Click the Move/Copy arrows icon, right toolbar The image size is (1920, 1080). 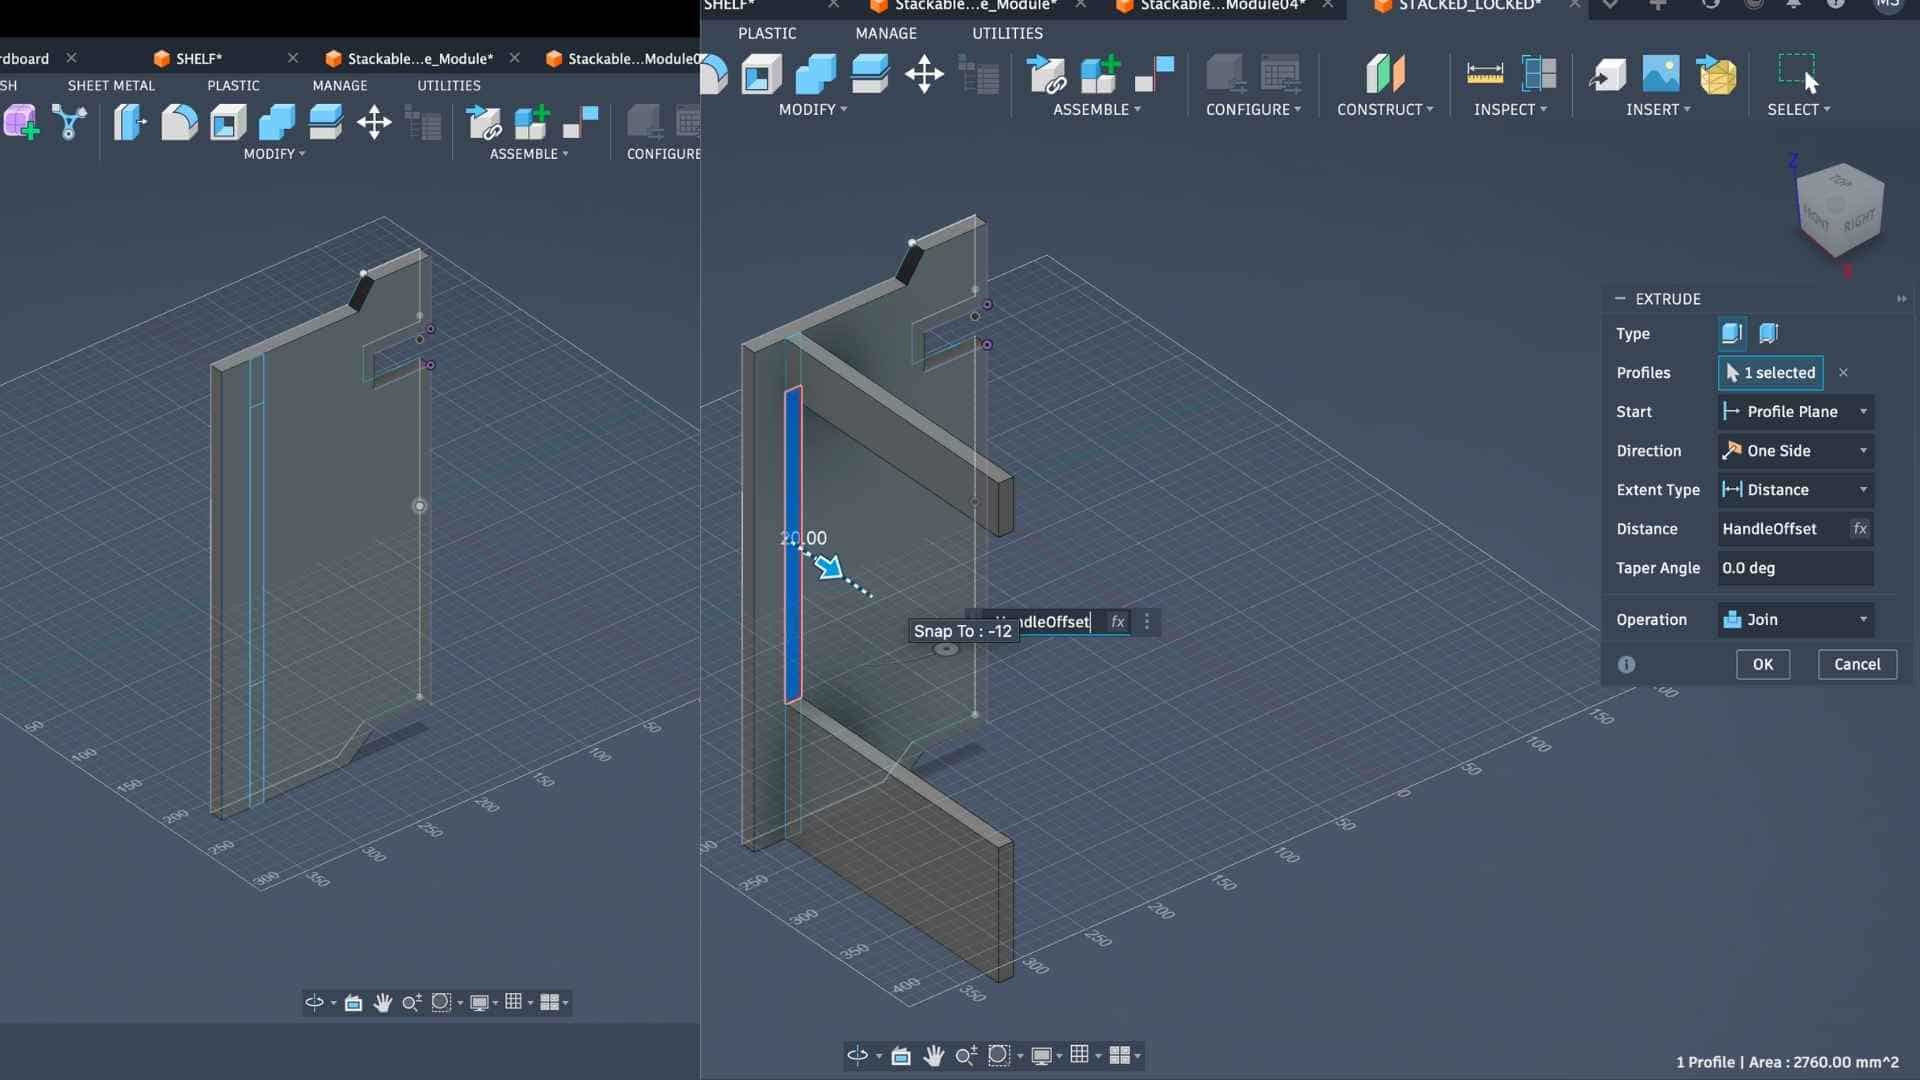pyautogui.click(x=924, y=74)
